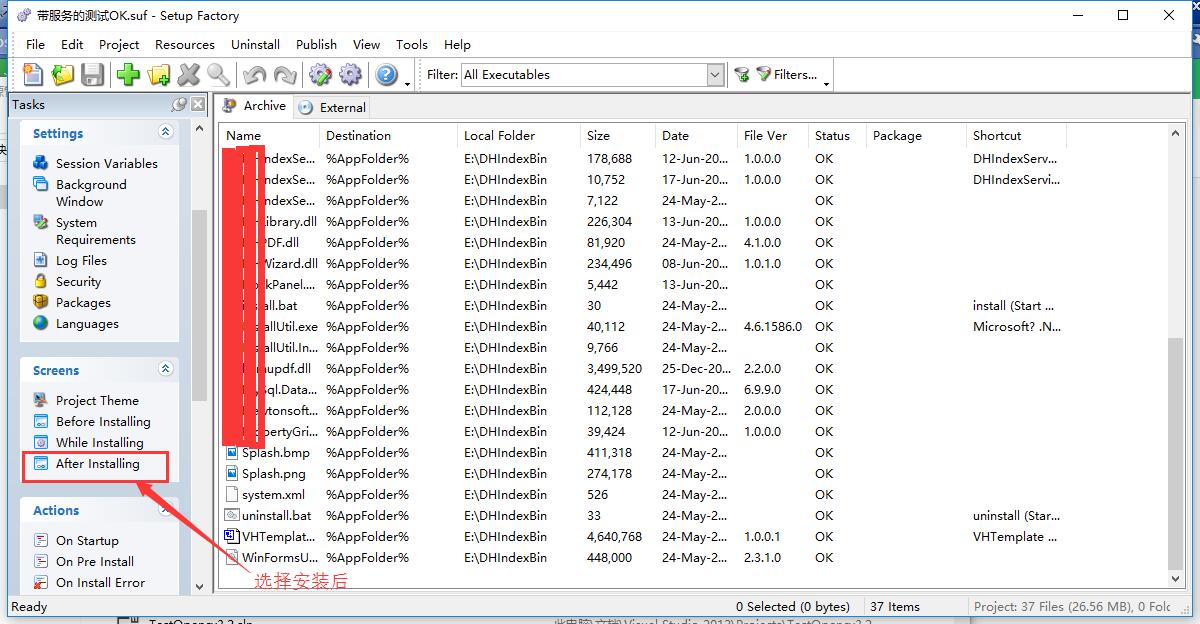The width and height of the screenshot is (1200, 624).
Task: Open the File menu
Action: click(35, 44)
